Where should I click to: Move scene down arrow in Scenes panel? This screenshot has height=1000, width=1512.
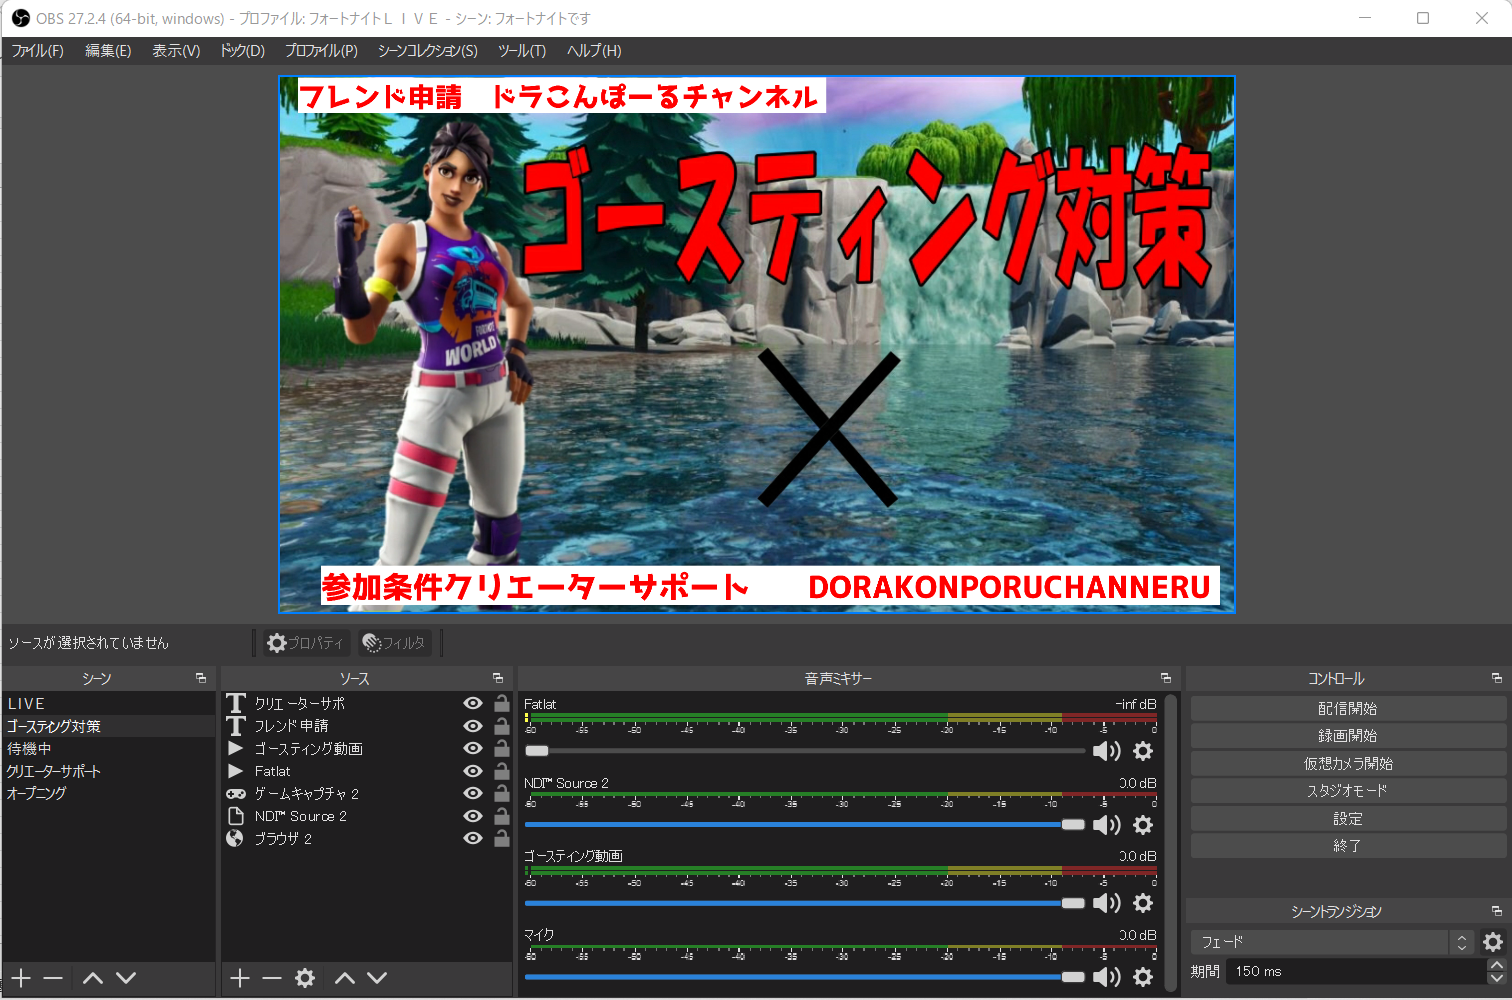click(x=126, y=978)
